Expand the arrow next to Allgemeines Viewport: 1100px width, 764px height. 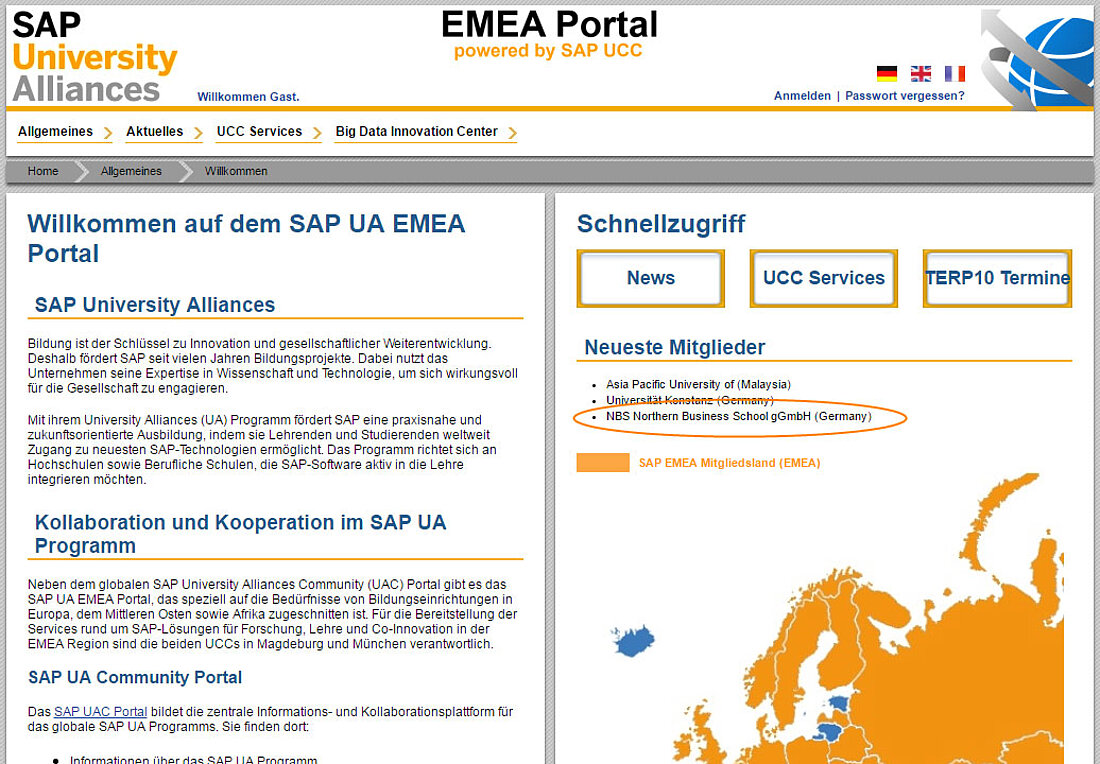107,133
